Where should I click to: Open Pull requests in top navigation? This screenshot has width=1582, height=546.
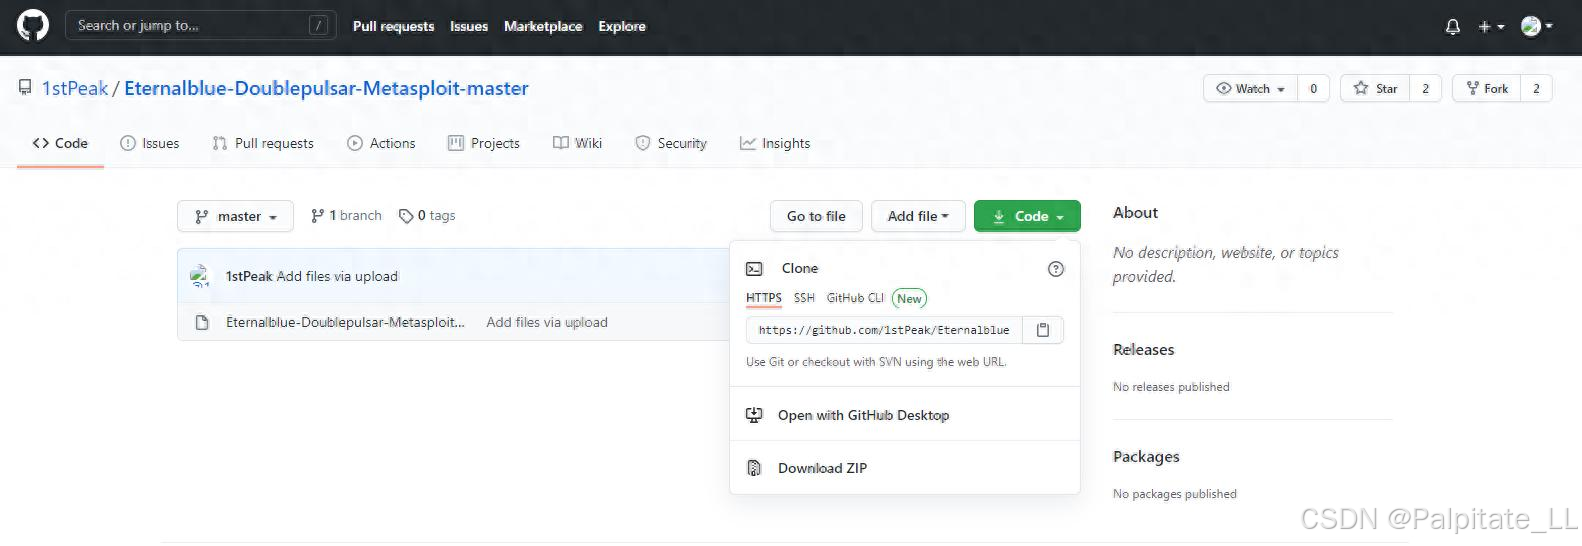pyautogui.click(x=393, y=26)
